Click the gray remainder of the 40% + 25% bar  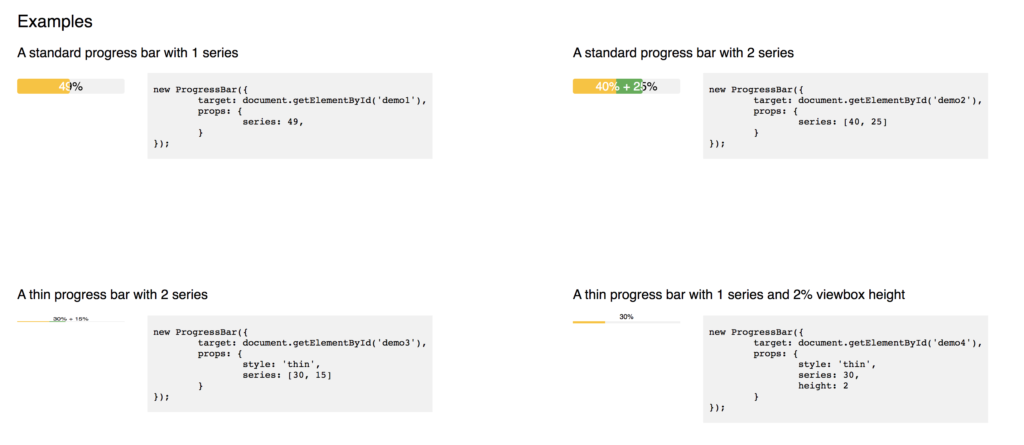pos(668,87)
